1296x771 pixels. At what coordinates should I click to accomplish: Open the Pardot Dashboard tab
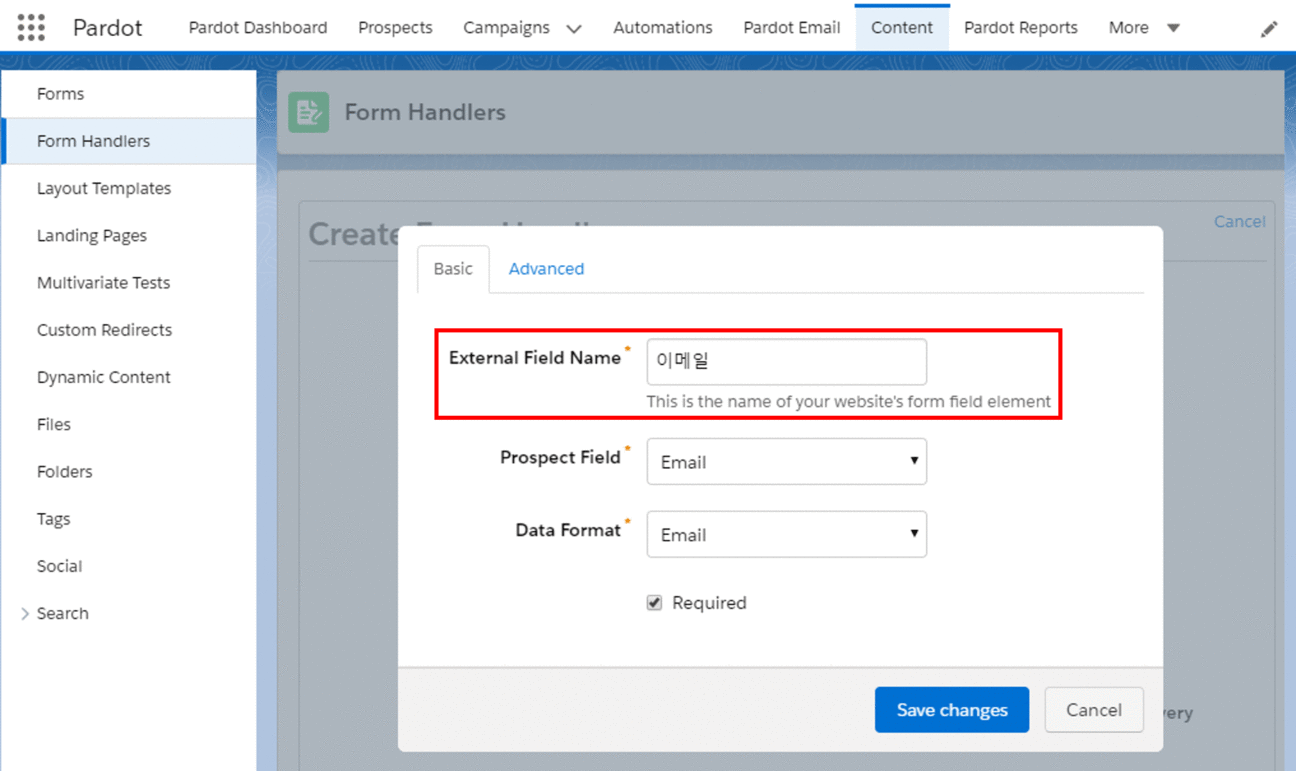[x=258, y=28]
